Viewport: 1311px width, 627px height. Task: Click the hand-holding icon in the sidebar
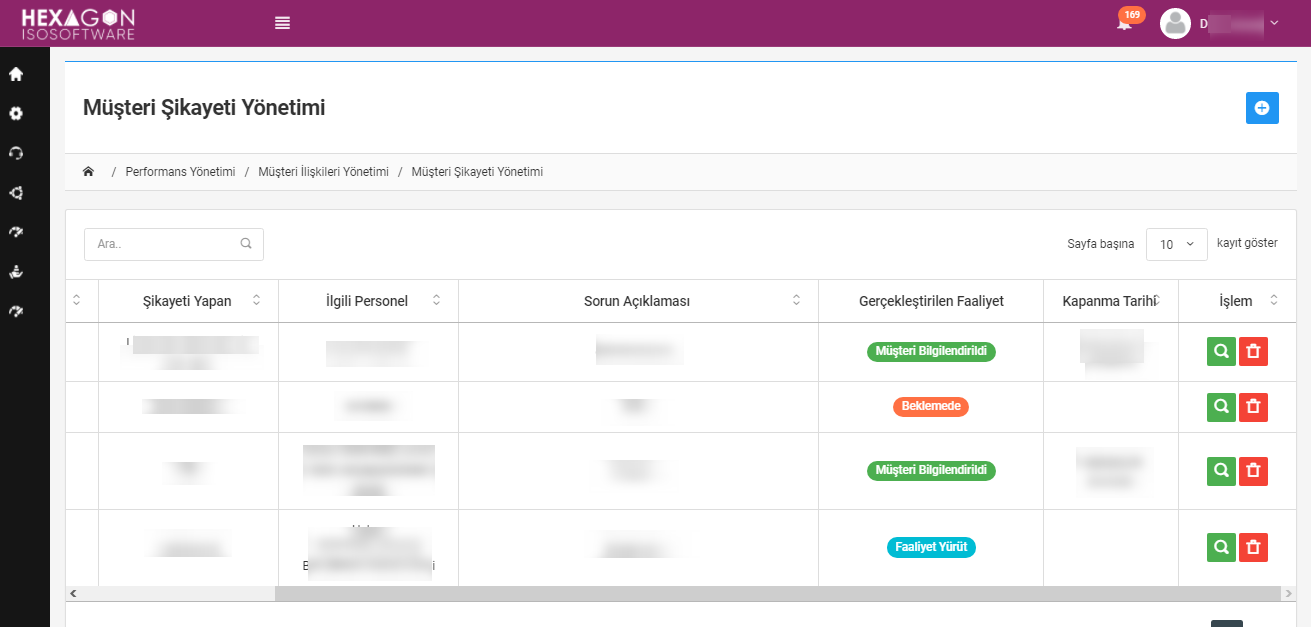coord(16,272)
